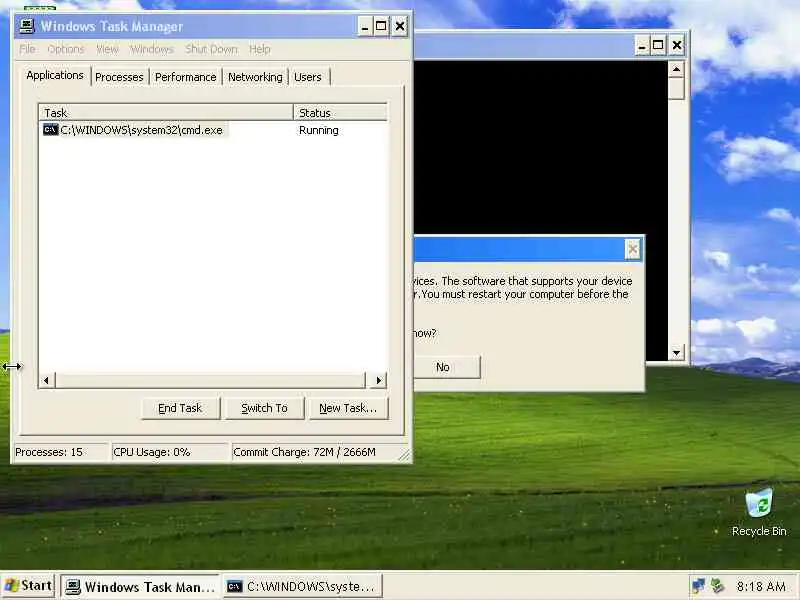Sort by the Task column header
The image size is (800, 600).
(x=166, y=112)
